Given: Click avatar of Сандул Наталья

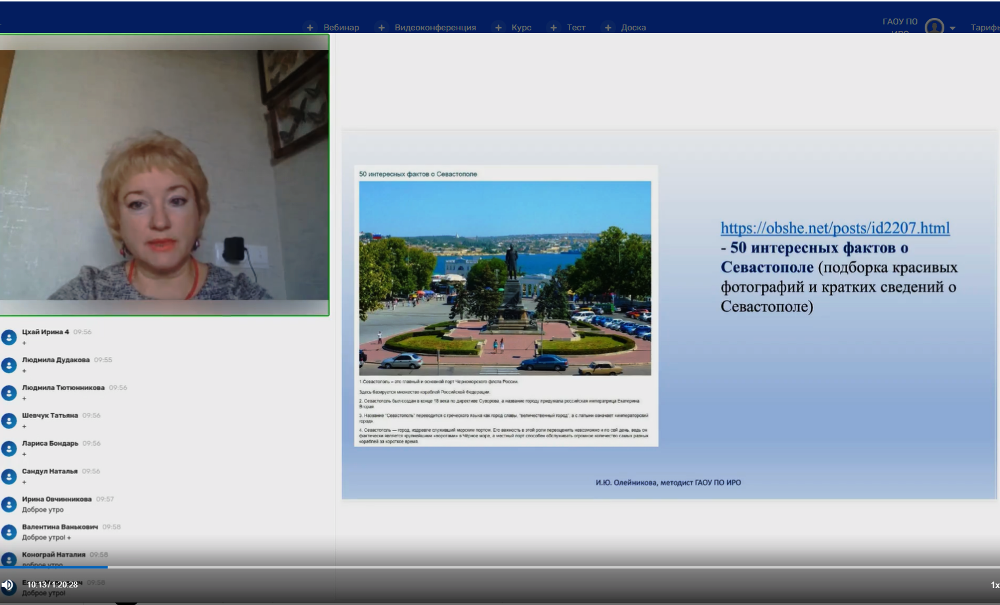Looking at the screenshot, I should 9,477.
